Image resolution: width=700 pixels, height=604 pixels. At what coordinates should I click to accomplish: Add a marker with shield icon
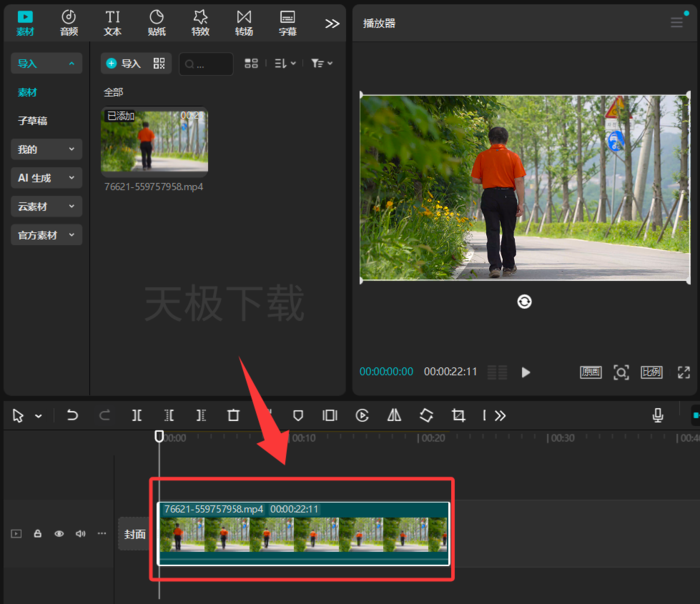click(298, 416)
